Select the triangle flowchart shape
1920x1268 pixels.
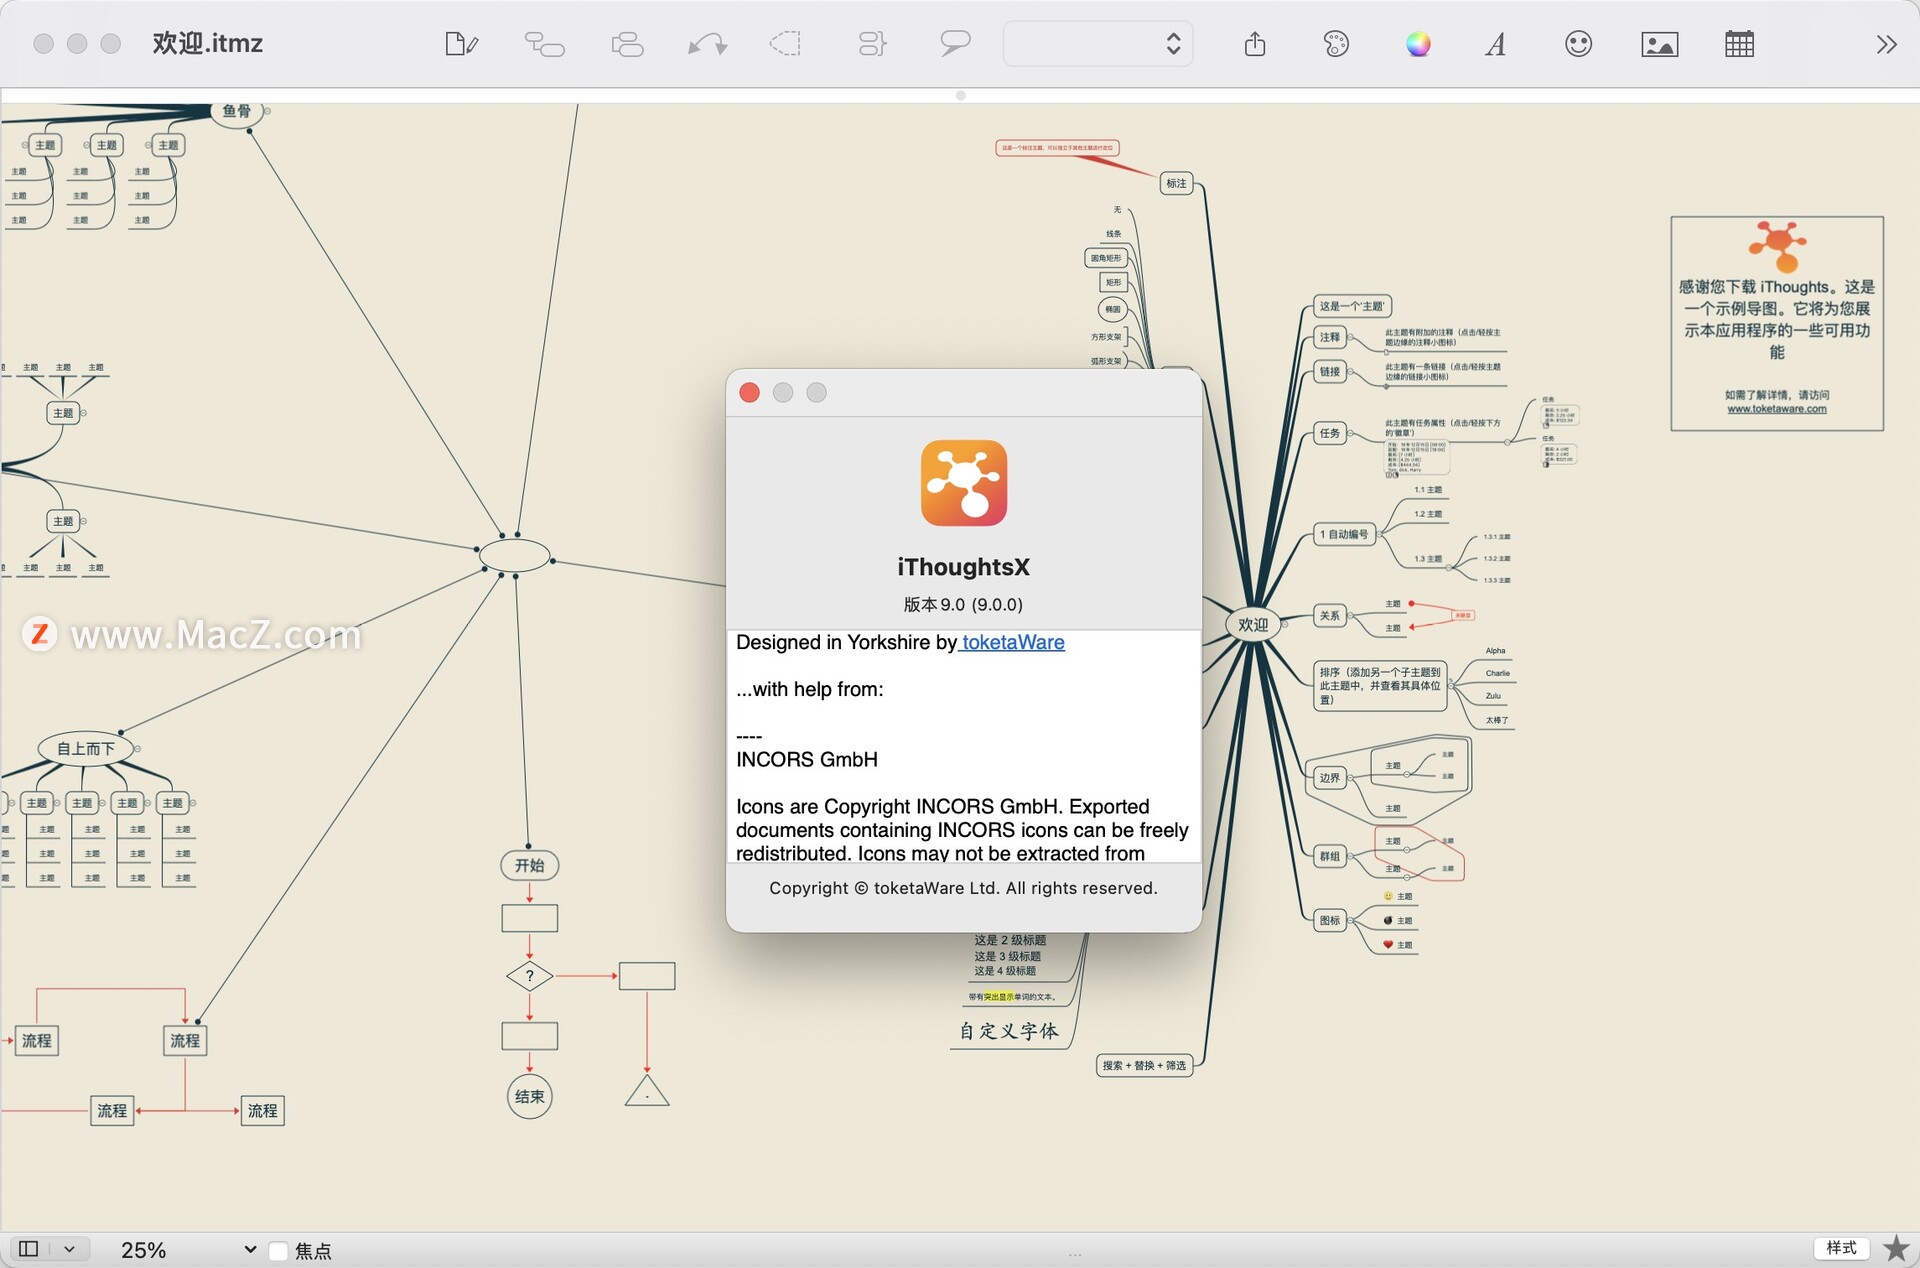[646, 1091]
